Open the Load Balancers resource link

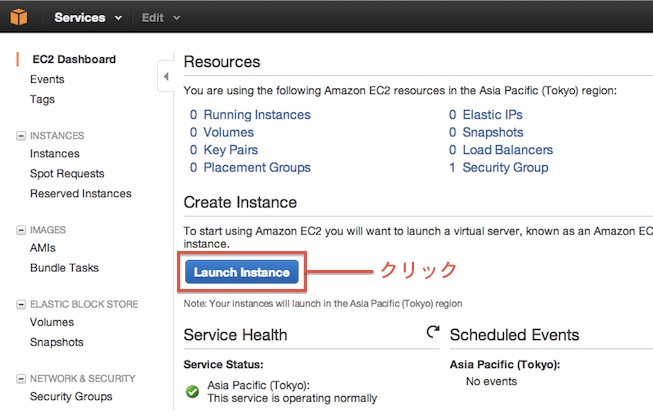point(507,150)
